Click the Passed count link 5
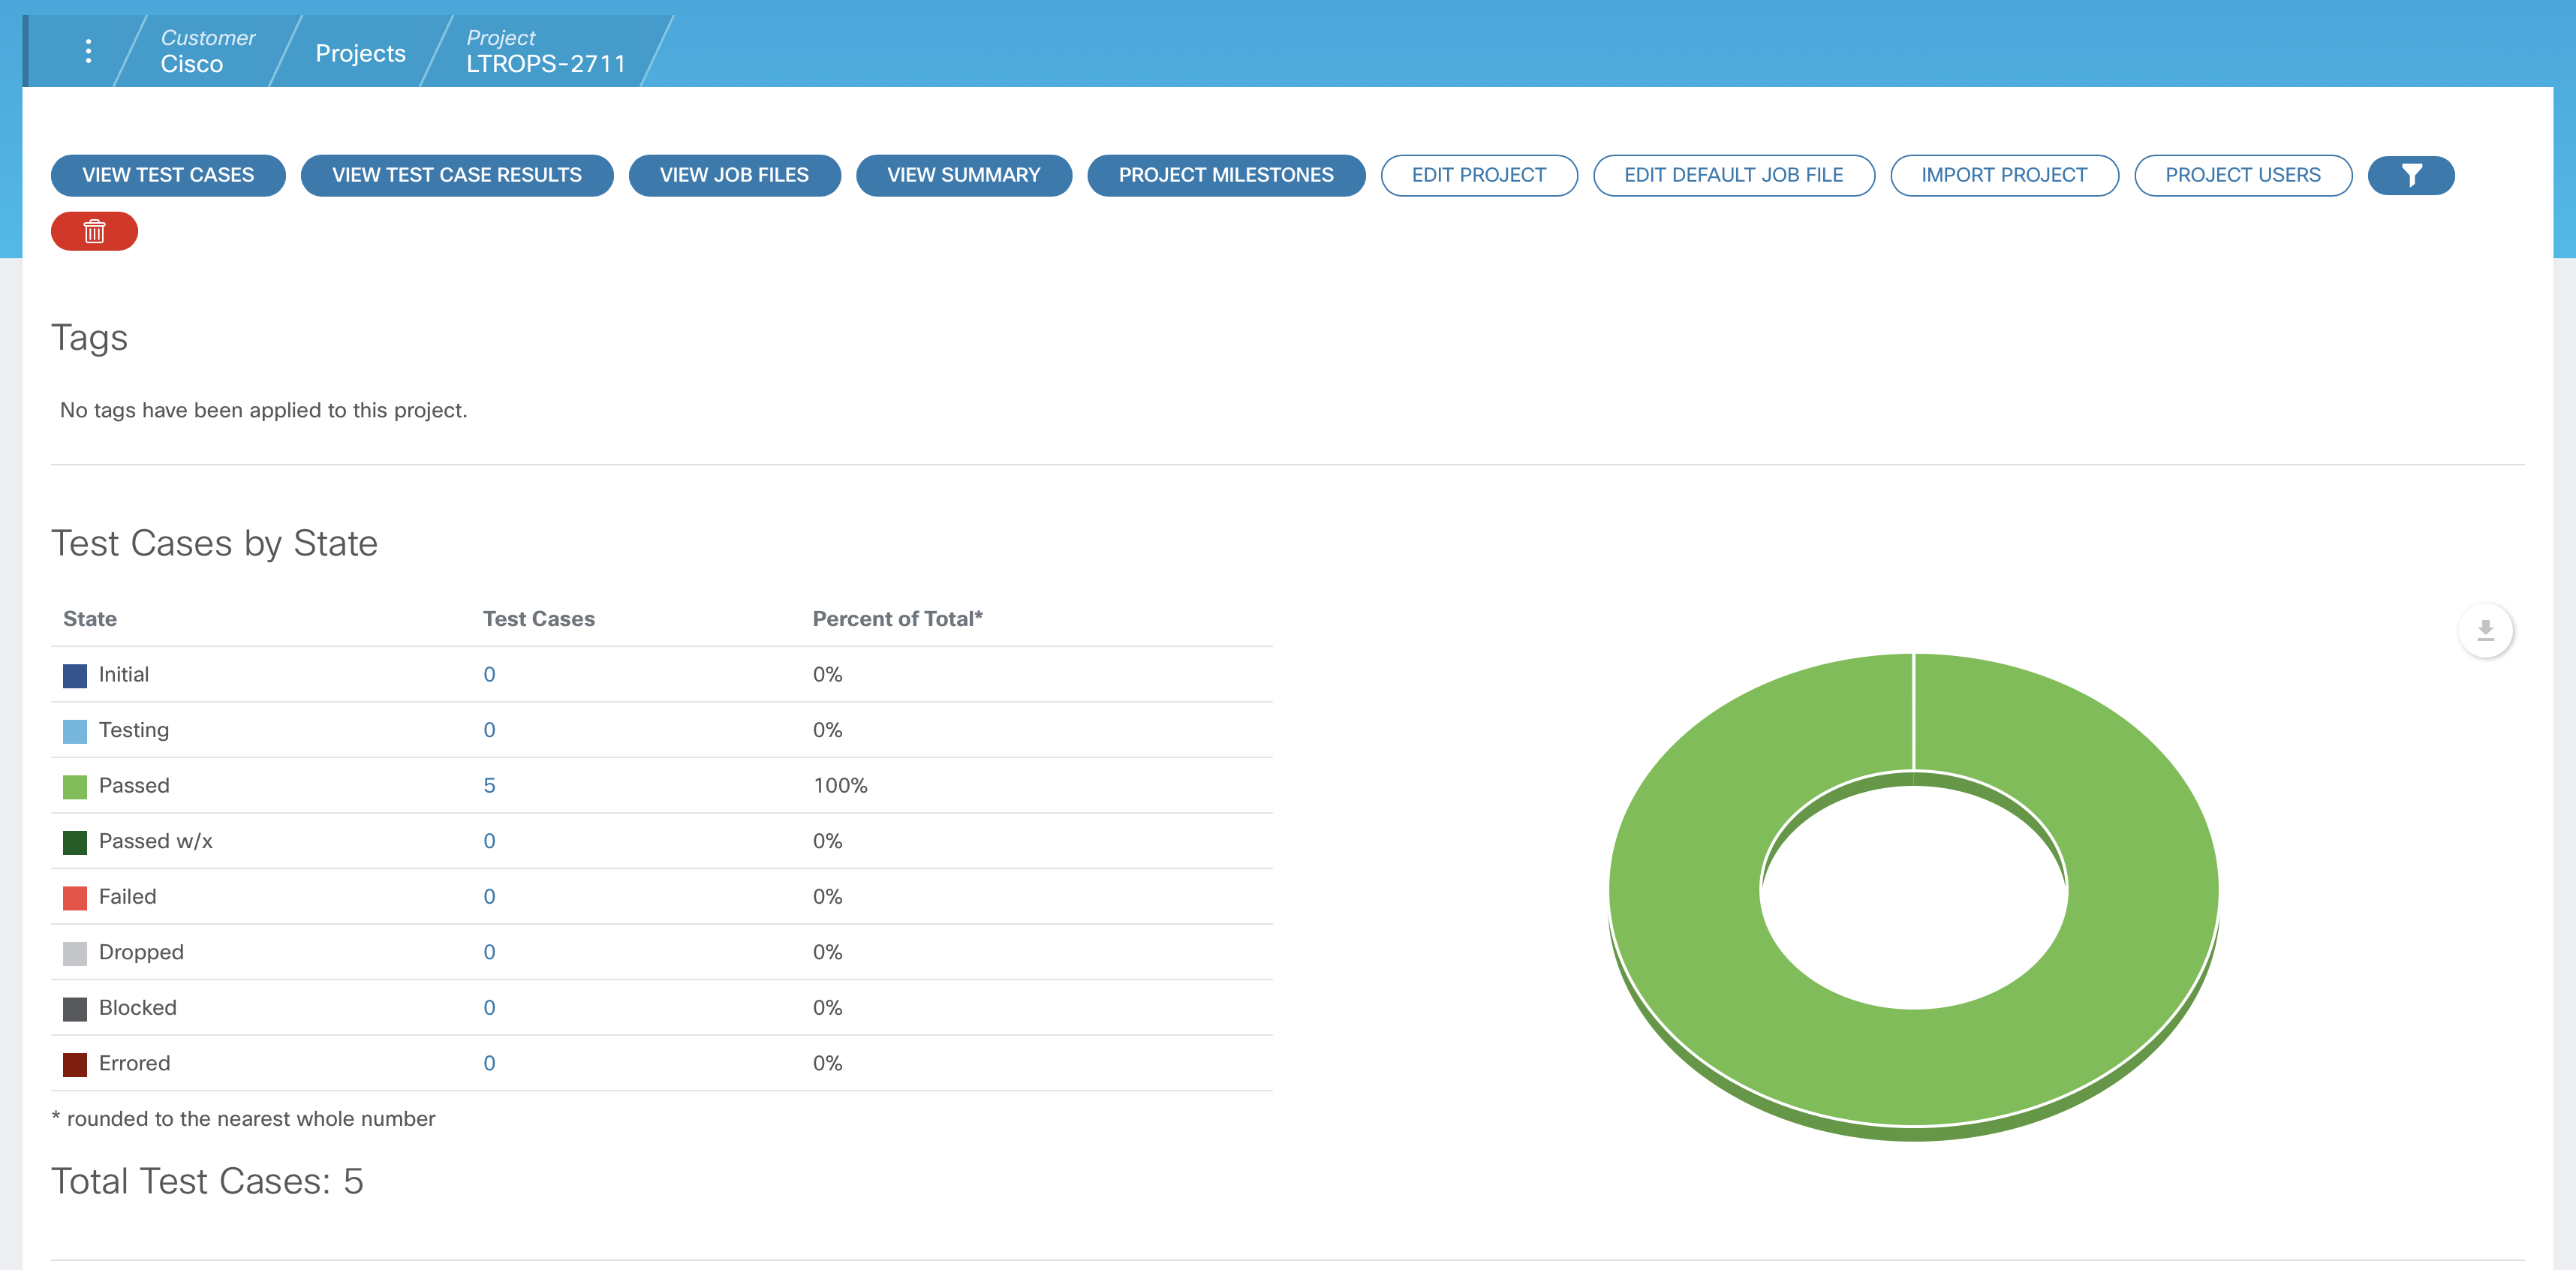The width and height of the screenshot is (2576, 1270). pyautogui.click(x=489, y=786)
